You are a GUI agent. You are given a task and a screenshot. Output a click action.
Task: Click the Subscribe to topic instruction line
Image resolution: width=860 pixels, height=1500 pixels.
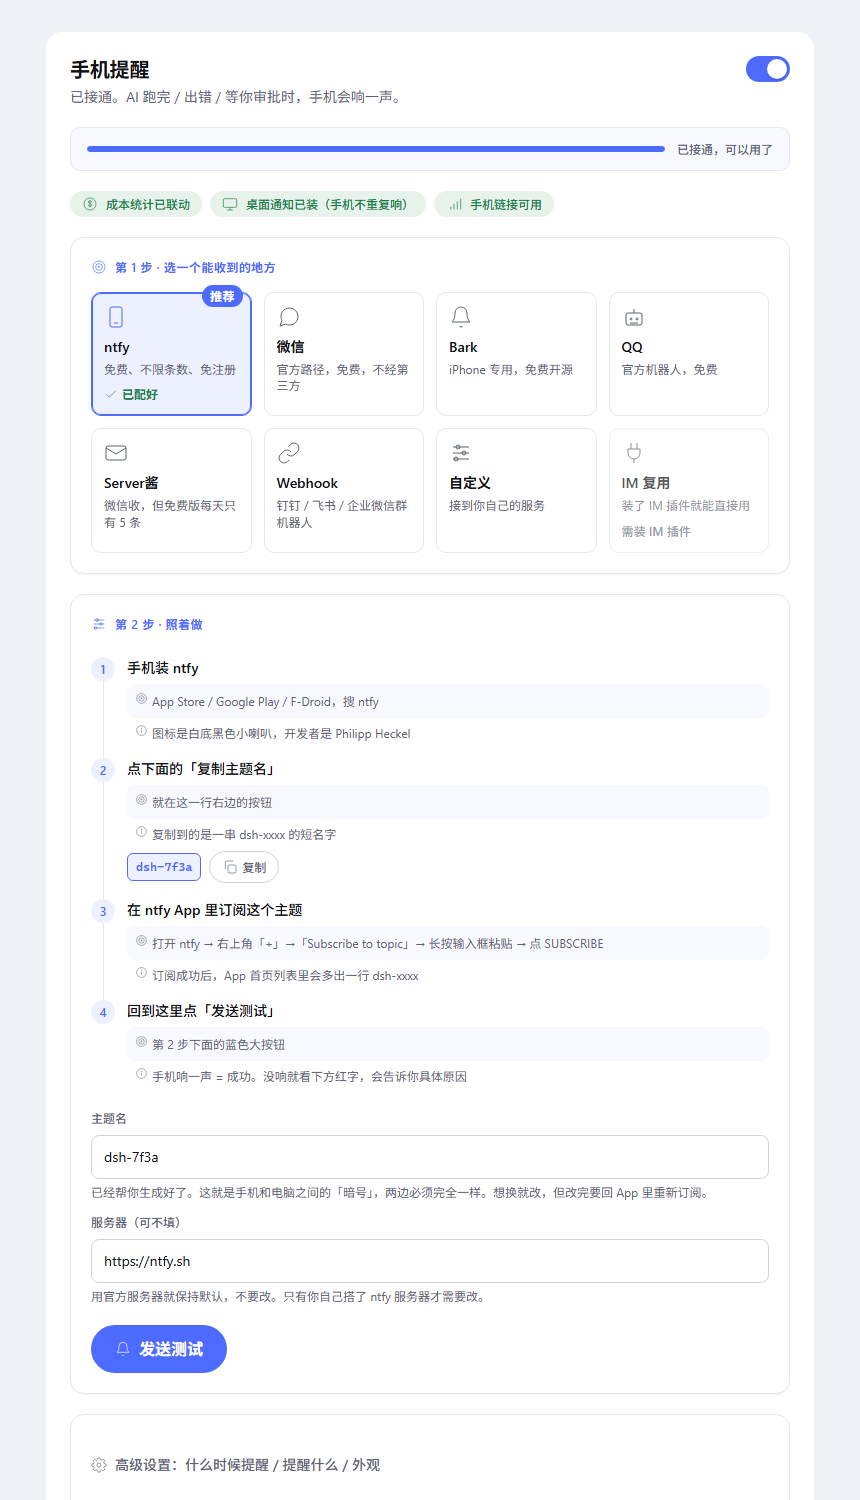pos(448,943)
